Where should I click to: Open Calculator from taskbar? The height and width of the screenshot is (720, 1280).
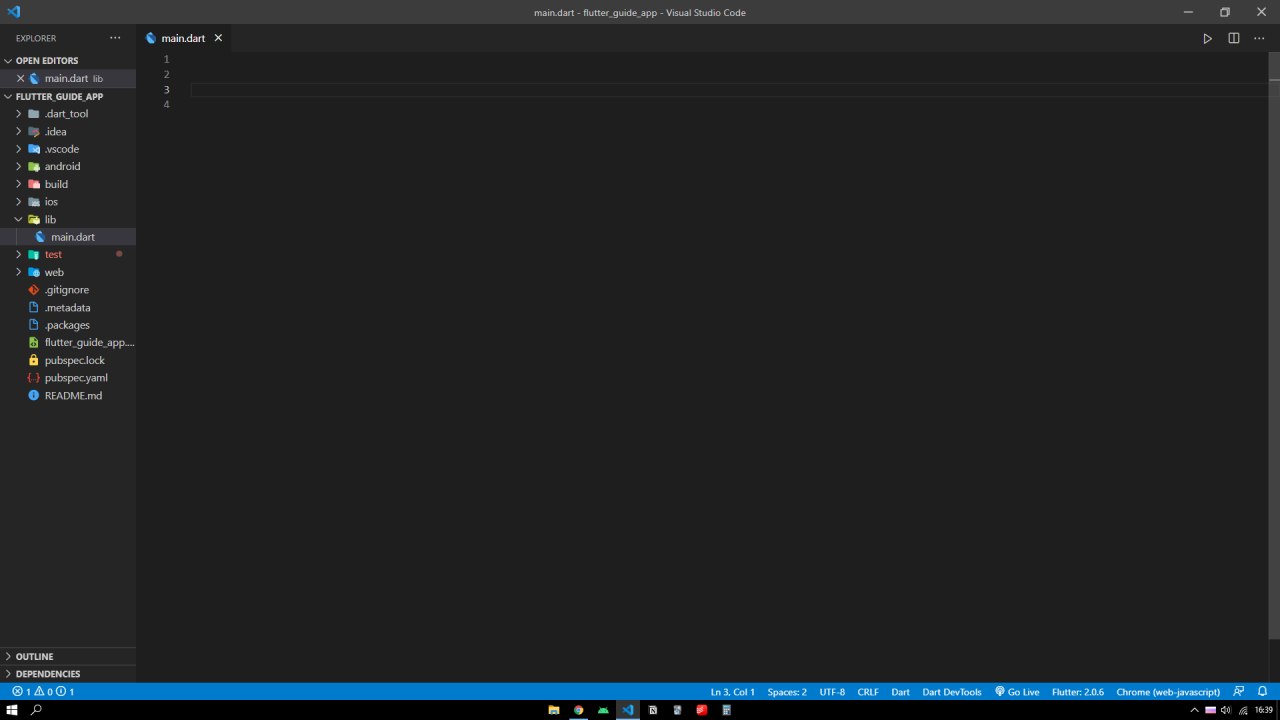pos(727,710)
